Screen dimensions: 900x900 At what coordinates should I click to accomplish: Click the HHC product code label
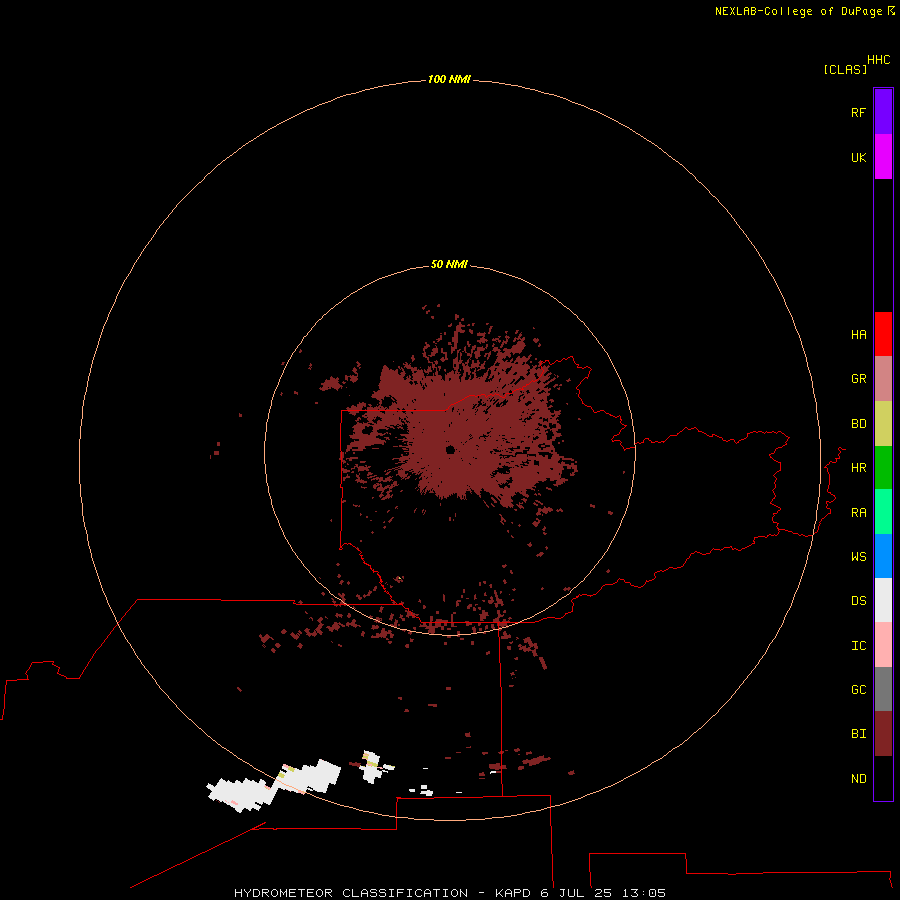point(878,60)
